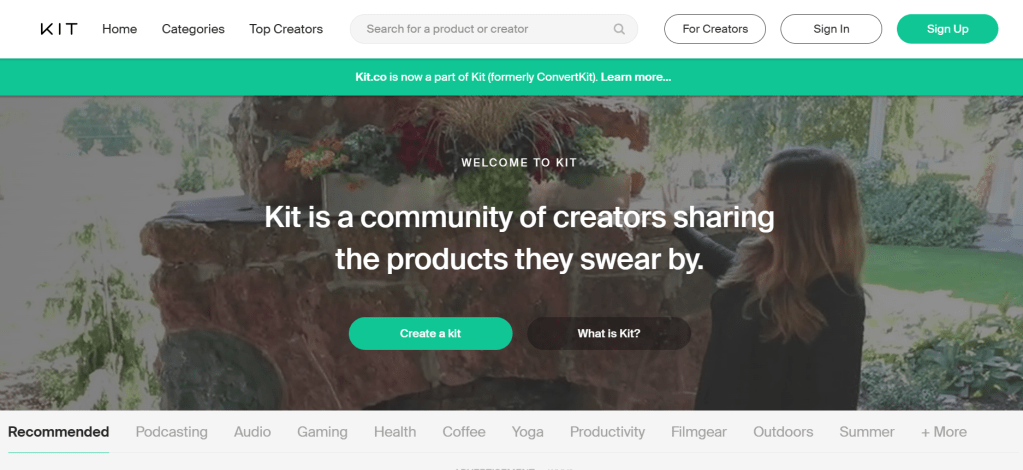Open the Categories menu
1023x470 pixels.
tap(193, 29)
